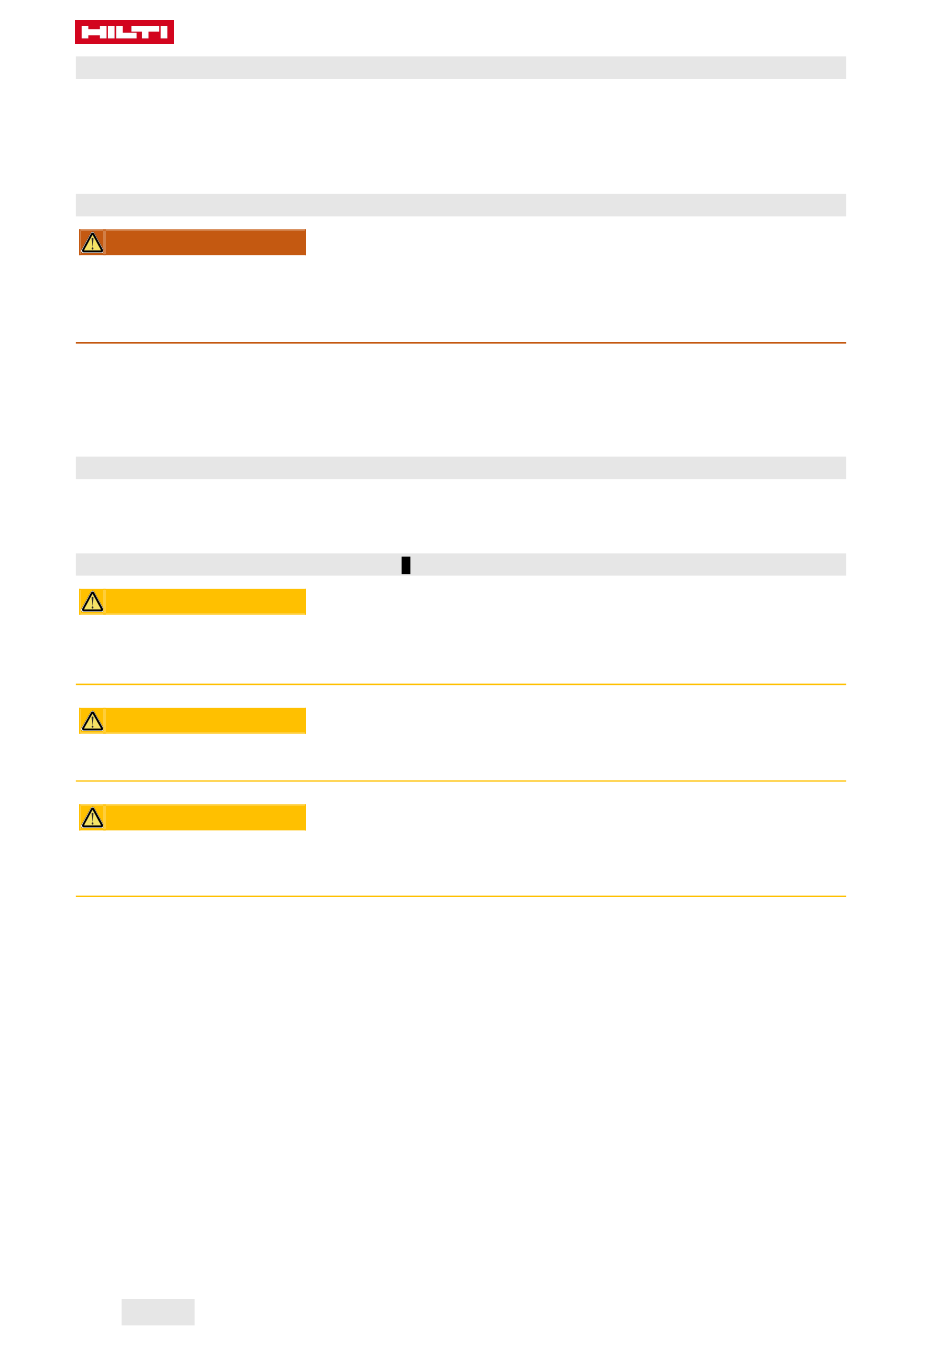Click the gray bar containing the black marker

(600, 565)
